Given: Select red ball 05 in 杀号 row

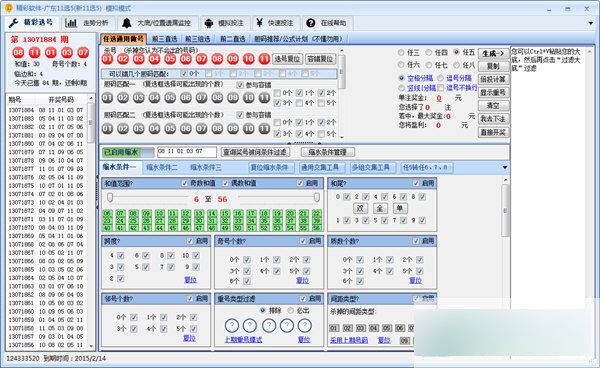Looking at the screenshot, I should (170, 59).
